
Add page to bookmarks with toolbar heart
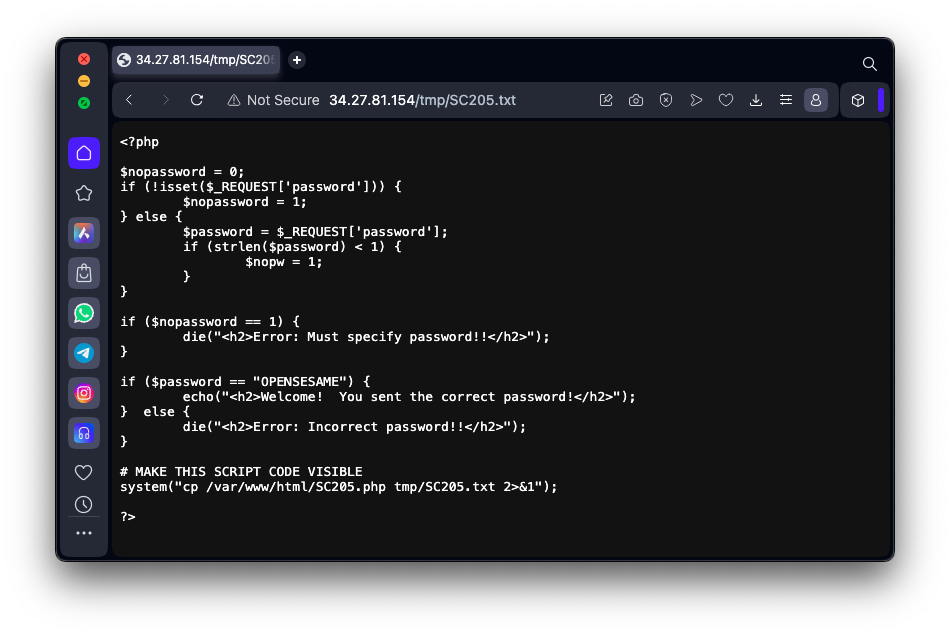(x=726, y=100)
